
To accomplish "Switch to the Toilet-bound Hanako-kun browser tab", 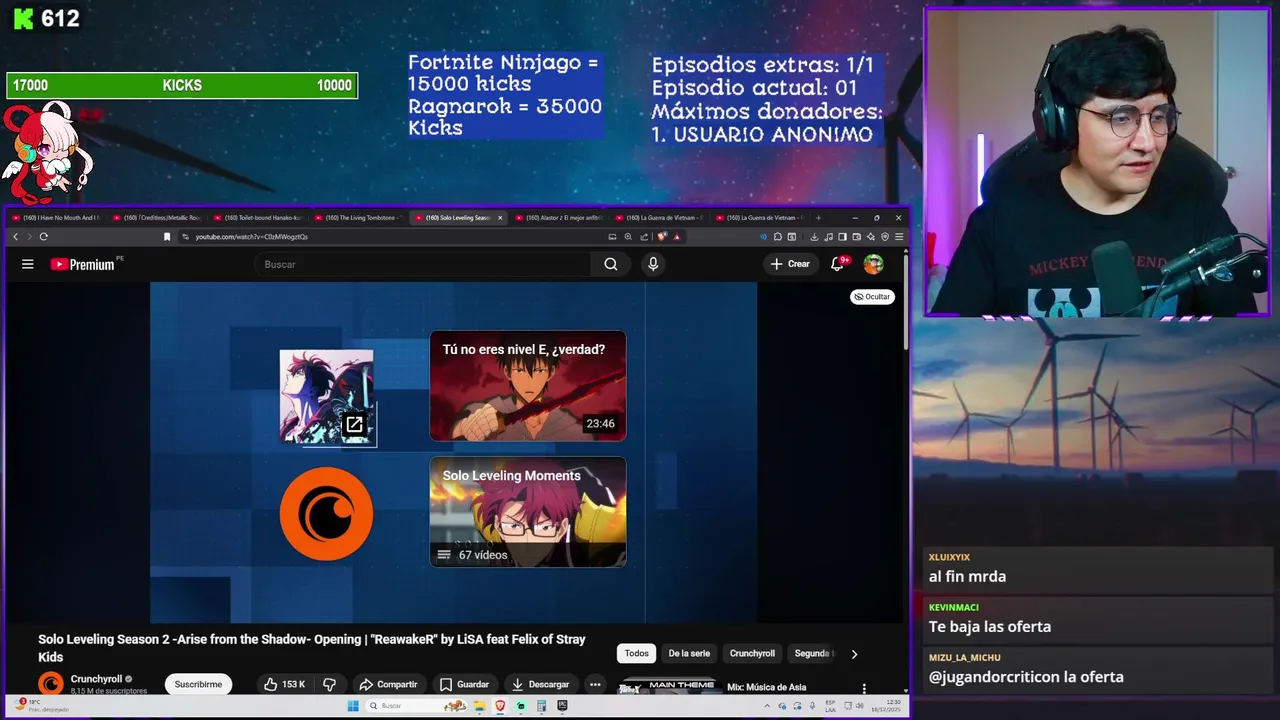I will (x=258, y=217).
